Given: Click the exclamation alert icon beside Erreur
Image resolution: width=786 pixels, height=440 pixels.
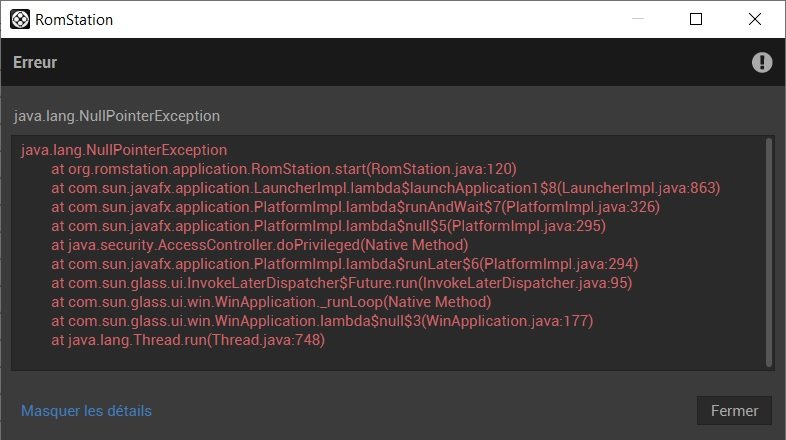Looking at the screenshot, I should (x=762, y=62).
